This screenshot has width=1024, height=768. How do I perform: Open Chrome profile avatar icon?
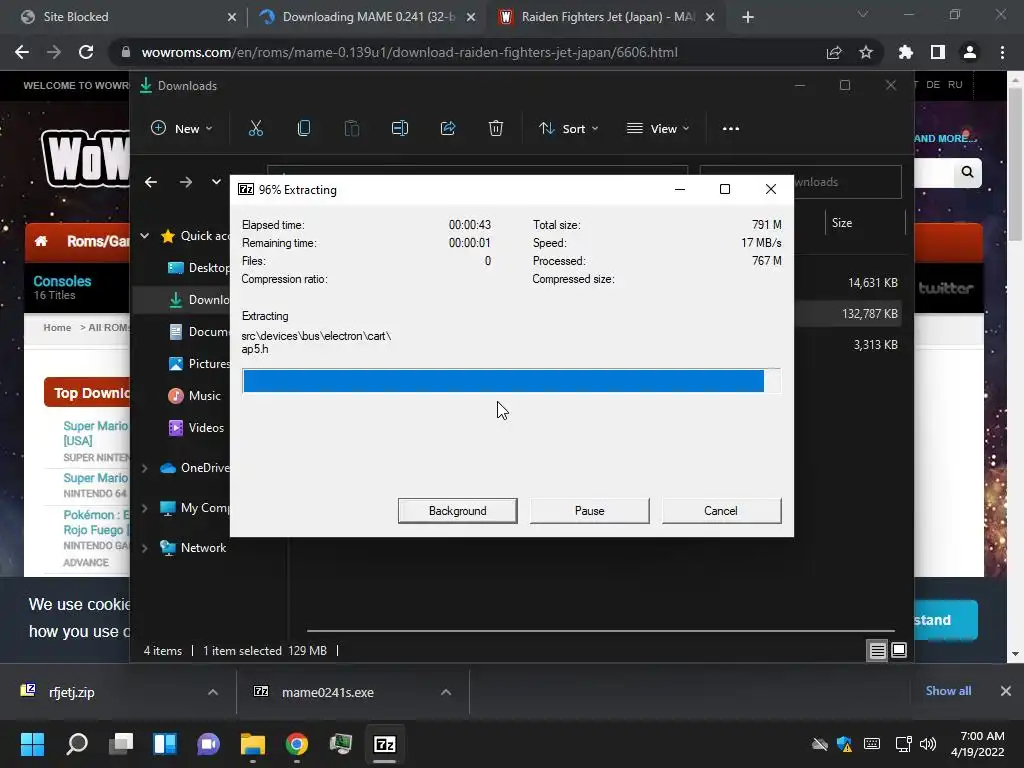click(x=970, y=52)
